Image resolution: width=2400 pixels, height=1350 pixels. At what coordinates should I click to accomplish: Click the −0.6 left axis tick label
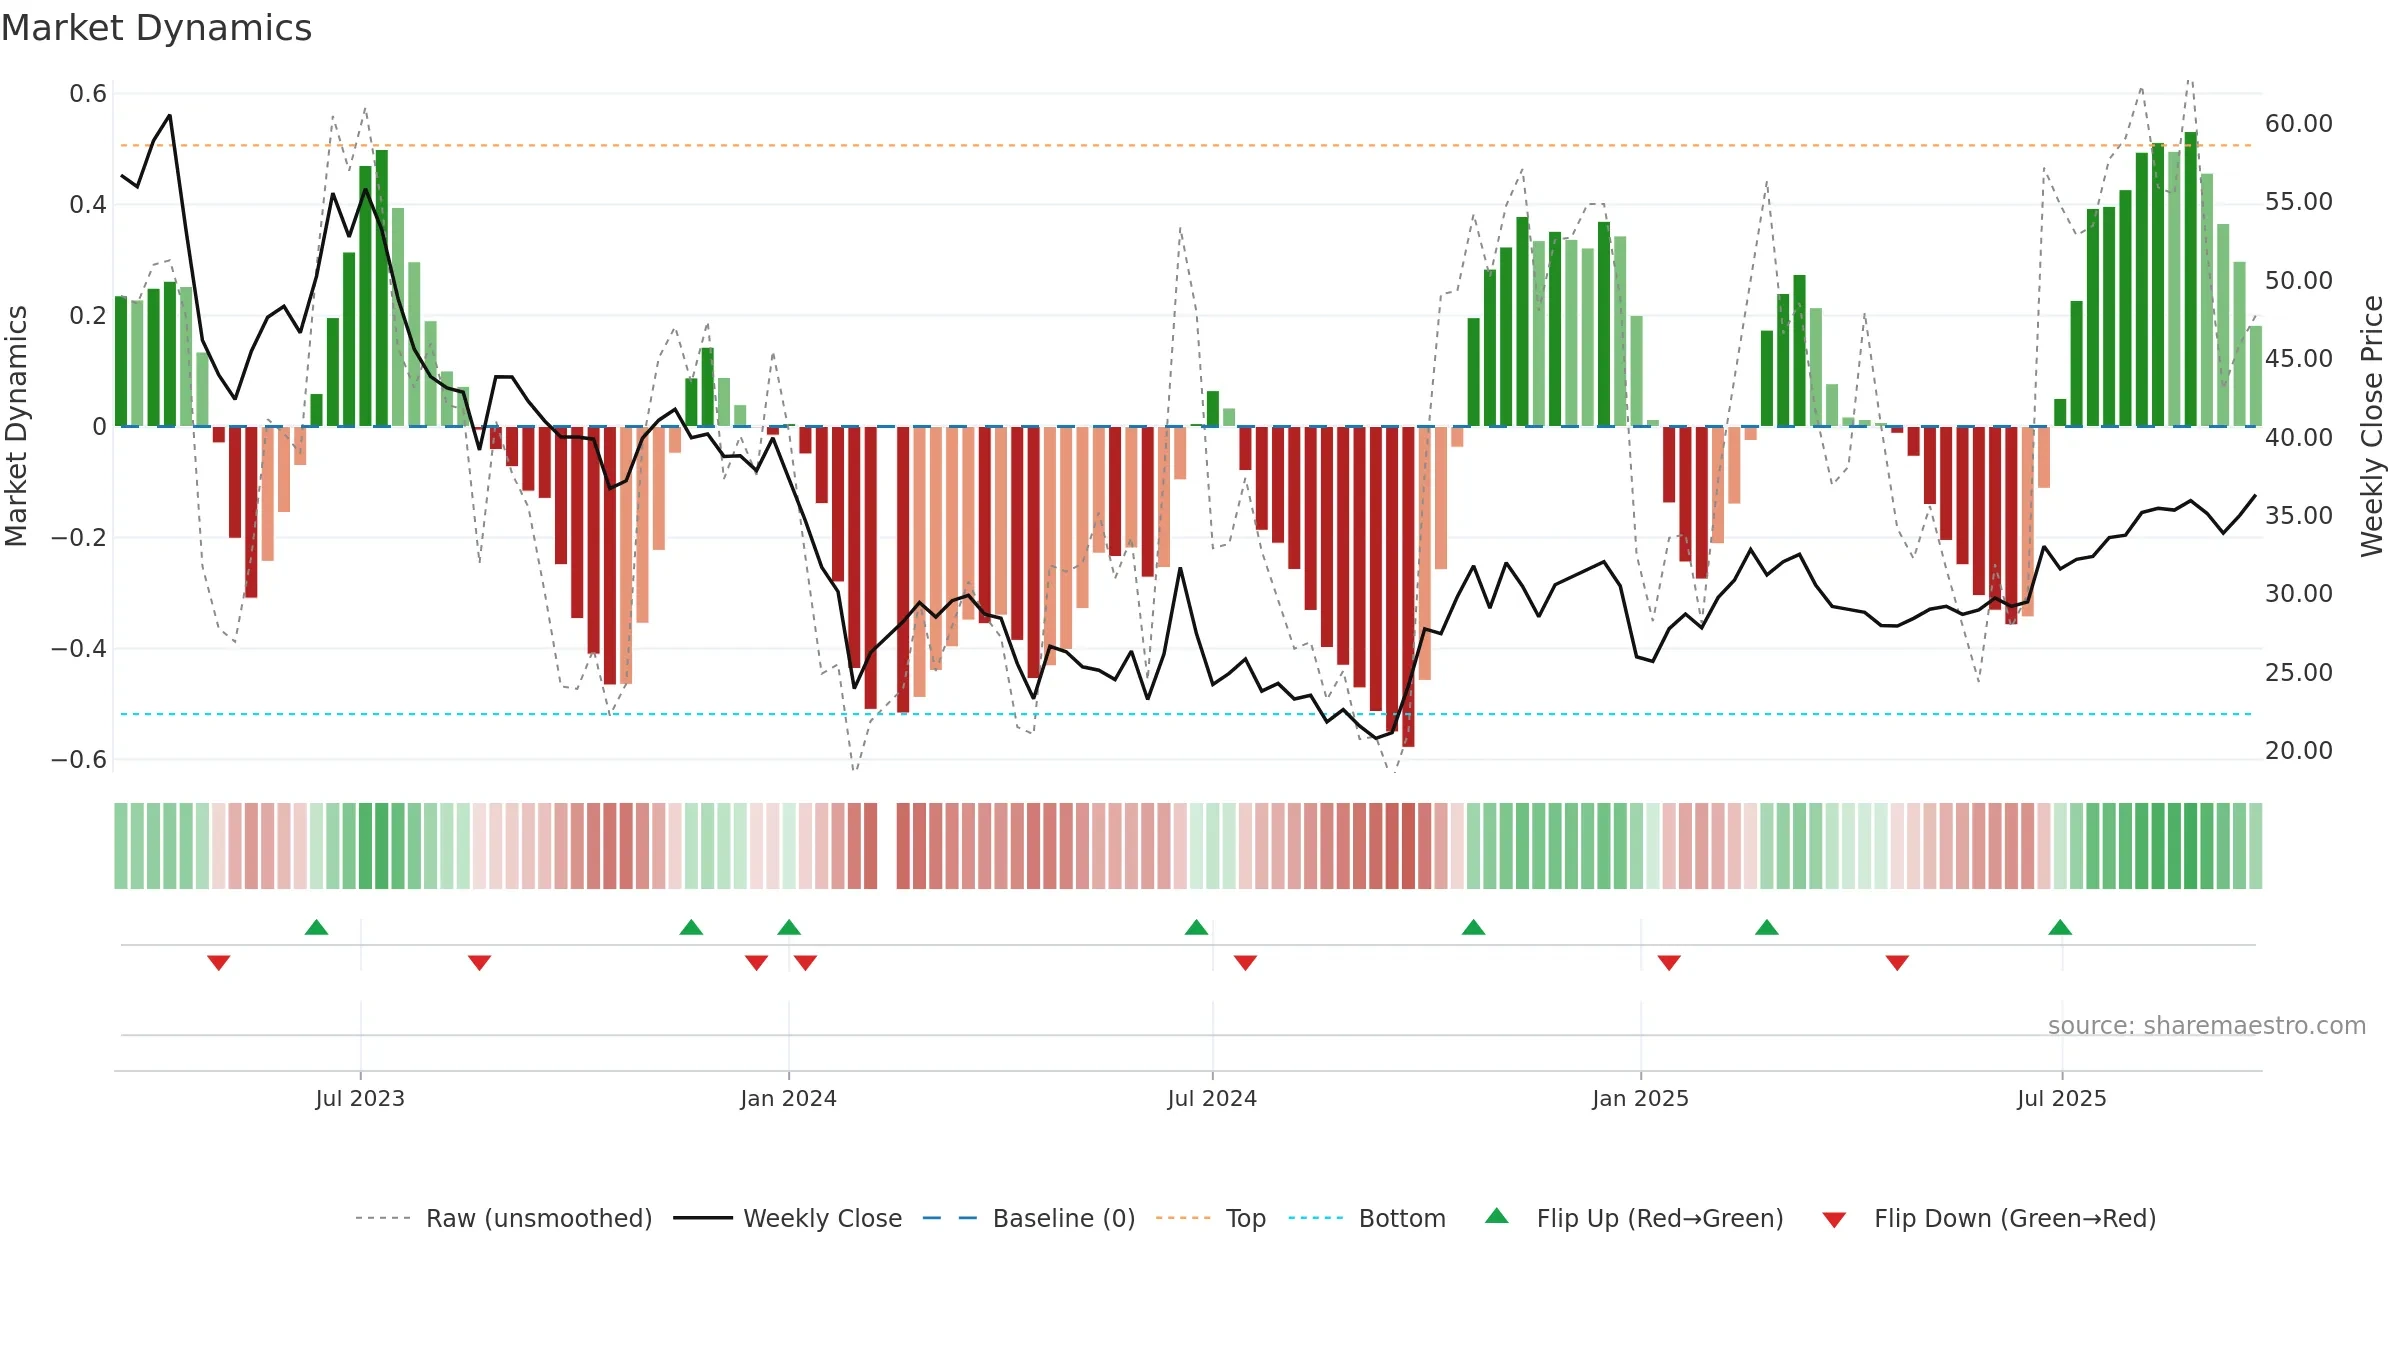(x=79, y=760)
